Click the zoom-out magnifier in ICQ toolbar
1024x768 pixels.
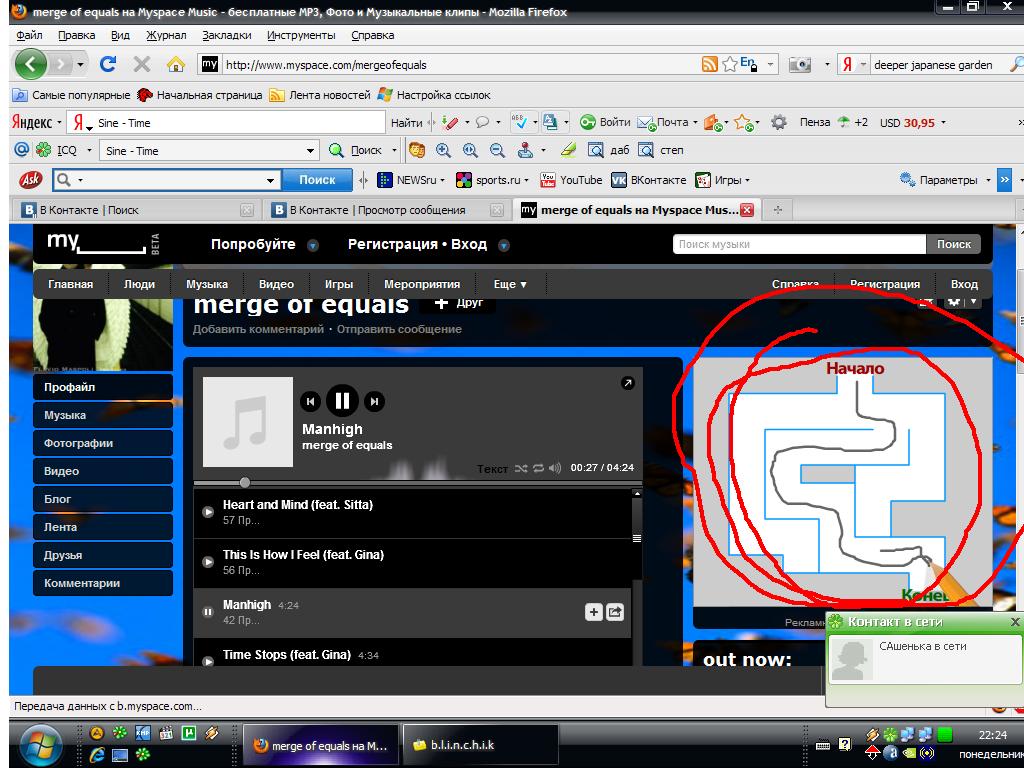[497, 150]
